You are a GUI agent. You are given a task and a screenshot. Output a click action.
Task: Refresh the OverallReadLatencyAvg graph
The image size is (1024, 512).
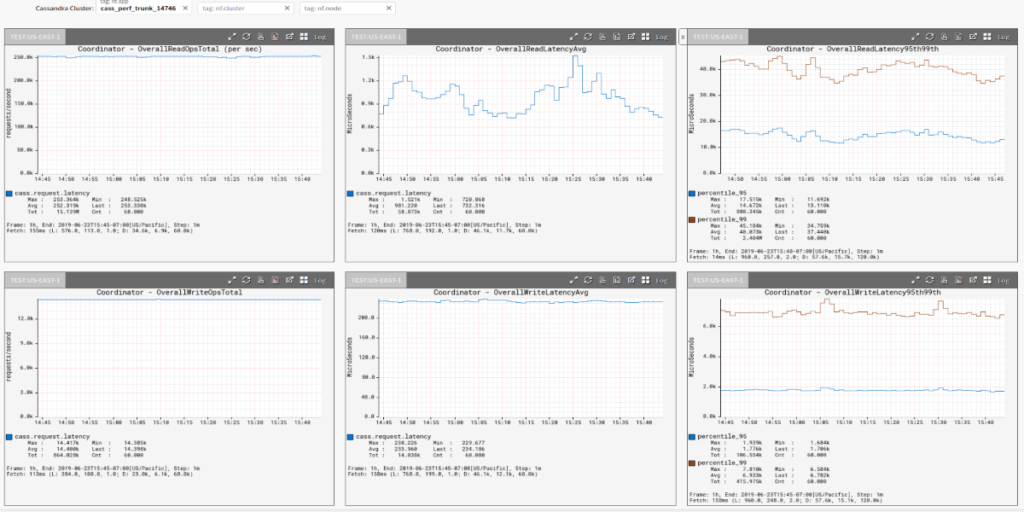[588, 37]
